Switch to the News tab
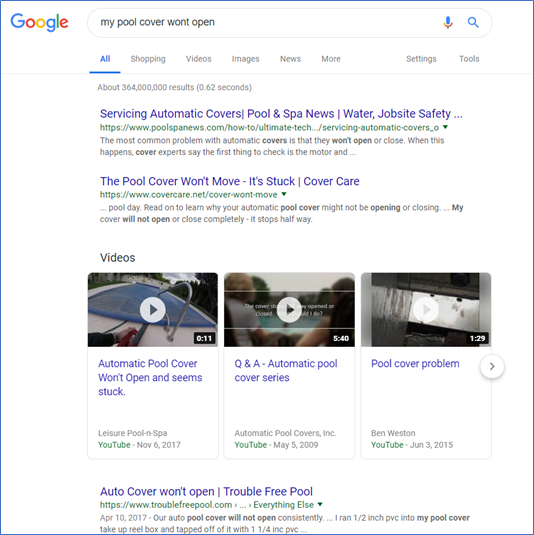This screenshot has width=534, height=535. (290, 59)
